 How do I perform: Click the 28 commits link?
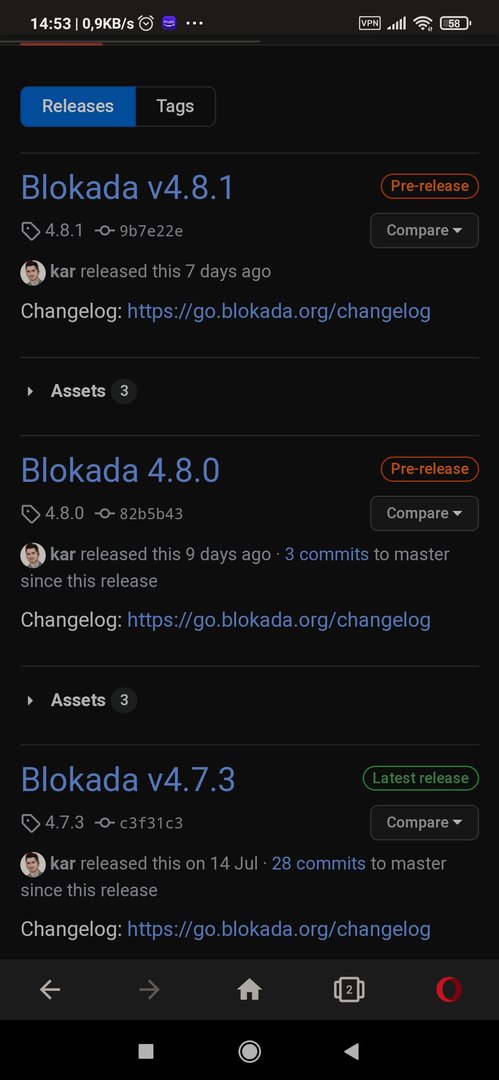[318, 863]
